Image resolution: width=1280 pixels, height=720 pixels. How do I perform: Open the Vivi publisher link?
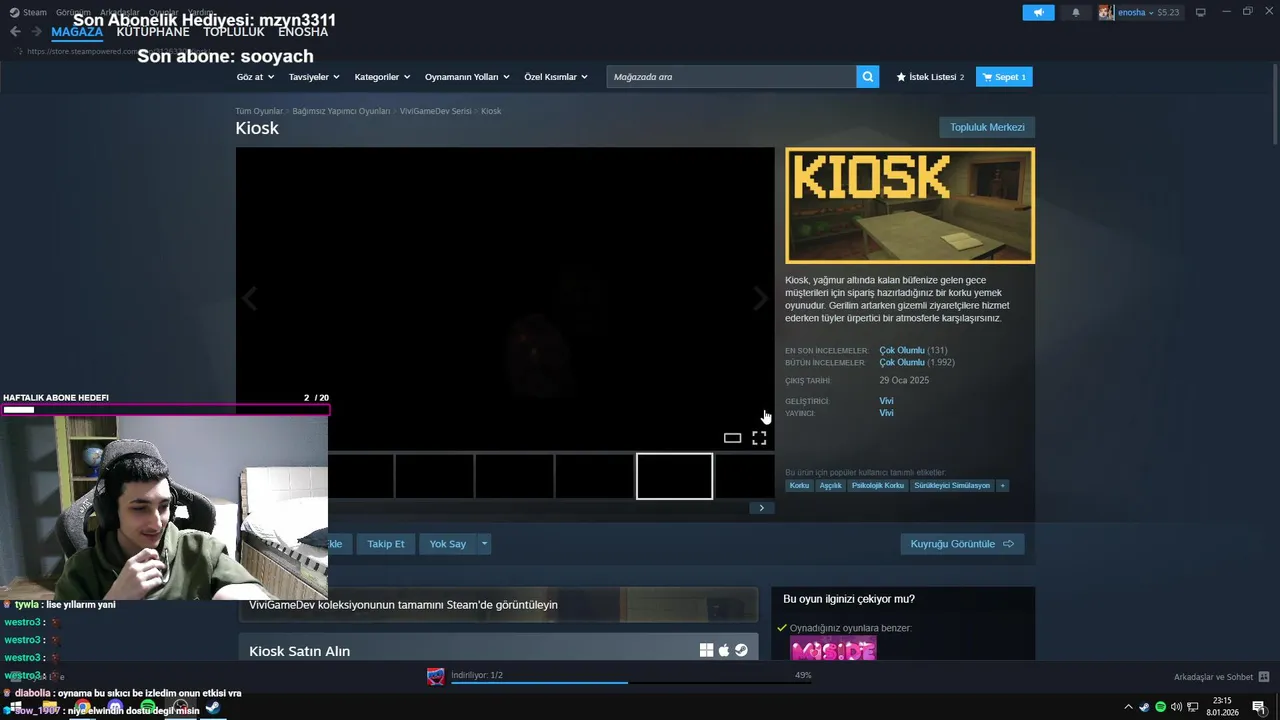(x=886, y=413)
